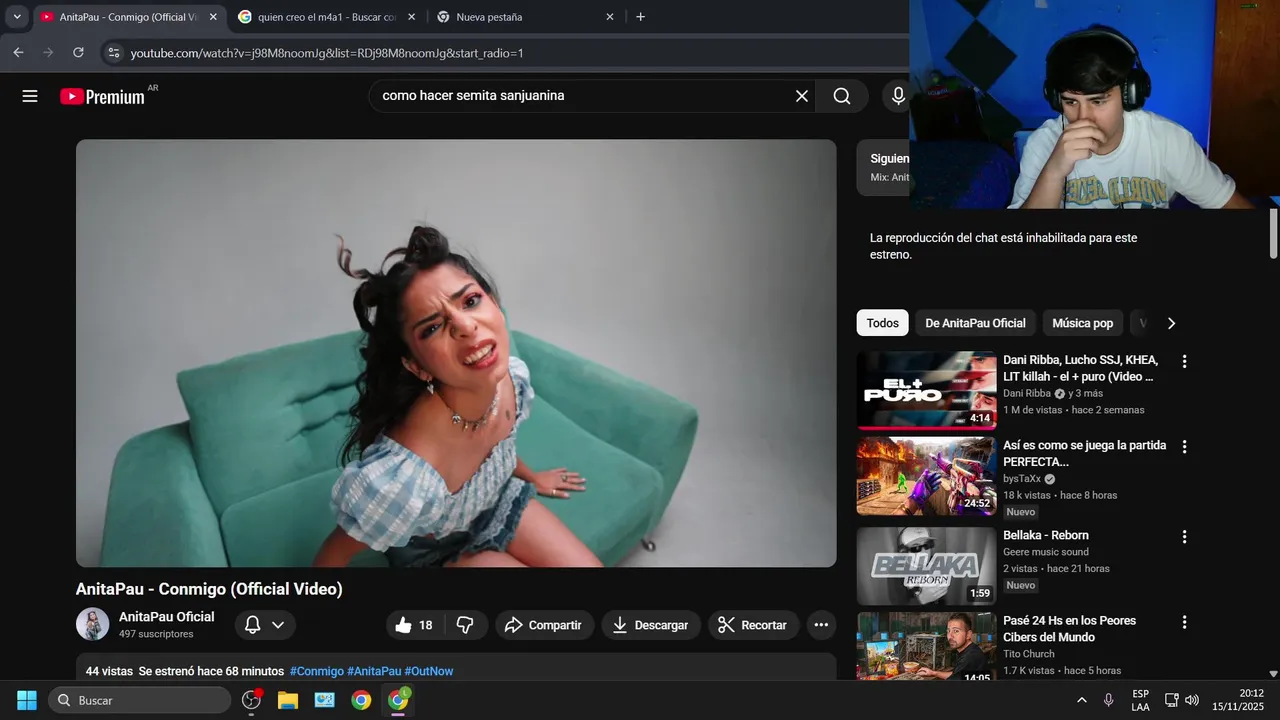The height and width of the screenshot is (720, 1280).
Task: Open options for bysTaXx video
Action: click(x=1184, y=447)
